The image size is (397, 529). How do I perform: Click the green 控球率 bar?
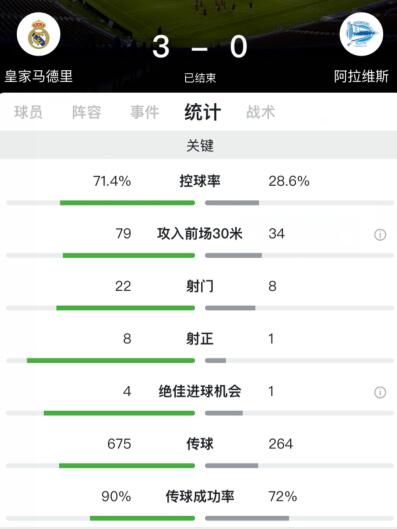click(127, 203)
